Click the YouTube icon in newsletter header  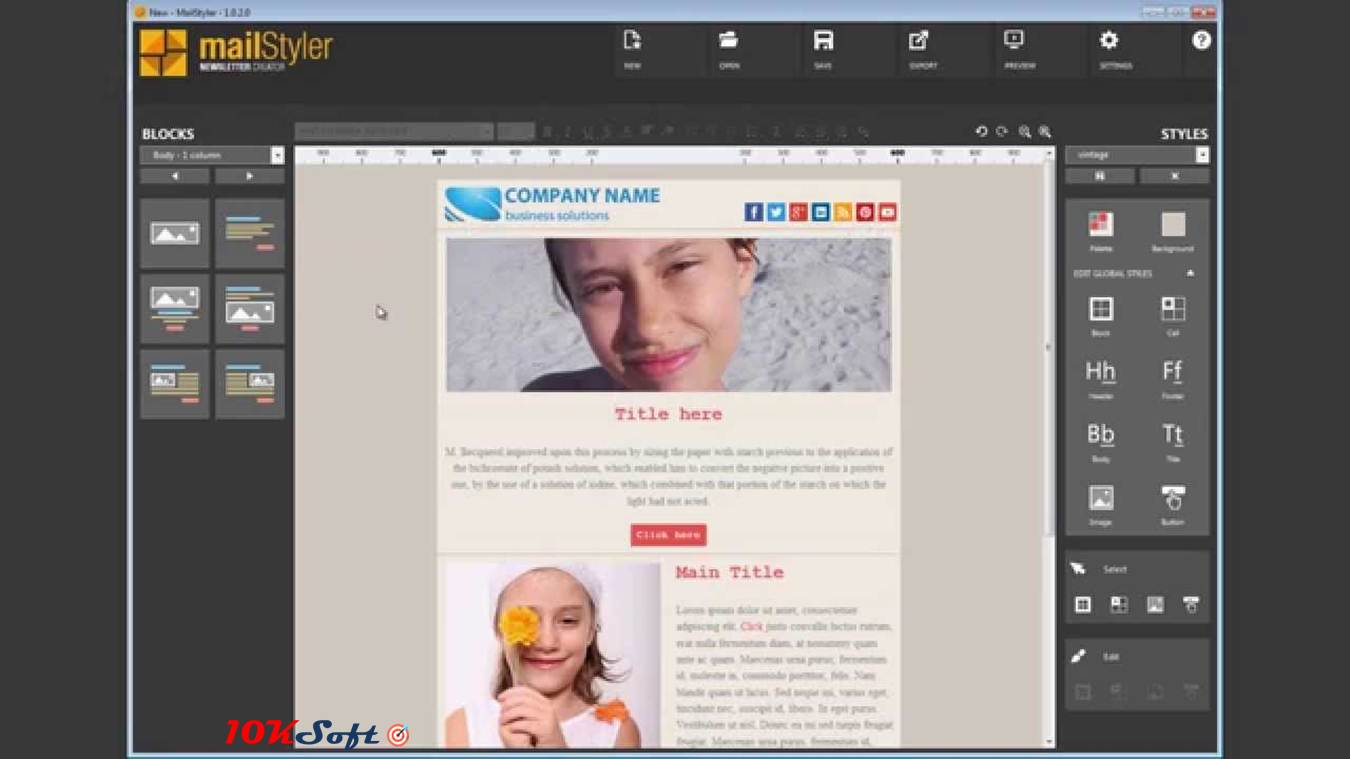click(x=887, y=212)
